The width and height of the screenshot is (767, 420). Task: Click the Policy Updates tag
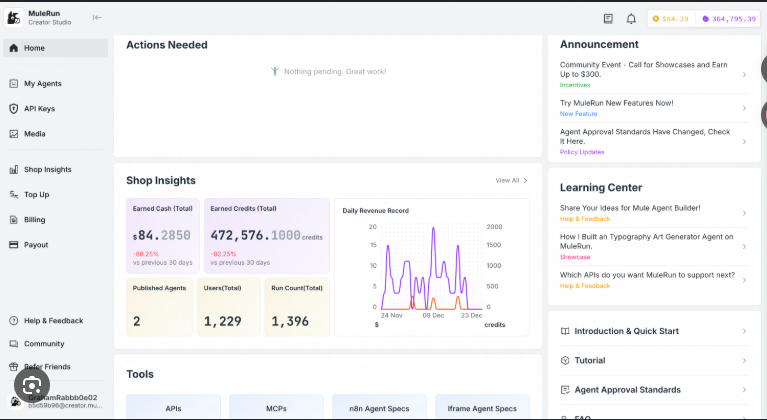pos(582,152)
